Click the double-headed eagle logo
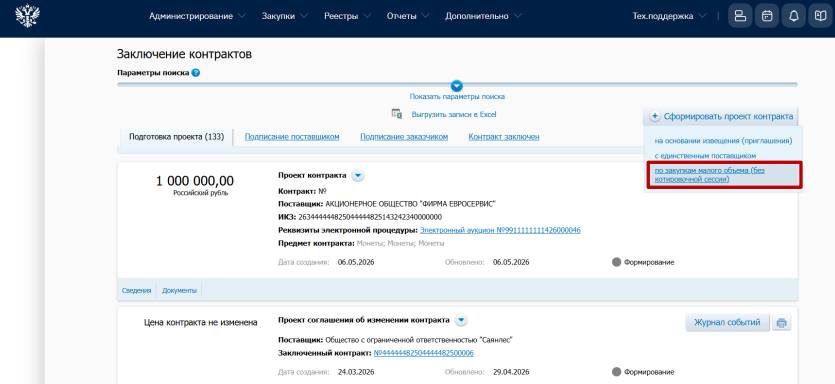 [27, 16]
